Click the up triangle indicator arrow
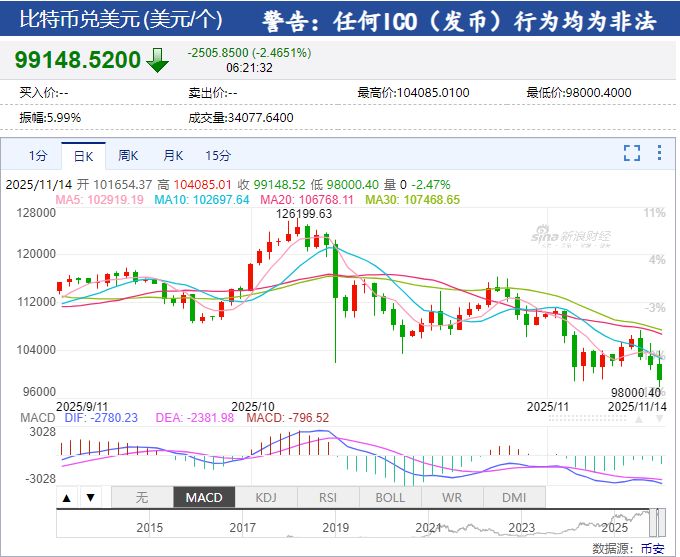The height and width of the screenshot is (557, 680). click(x=67, y=497)
